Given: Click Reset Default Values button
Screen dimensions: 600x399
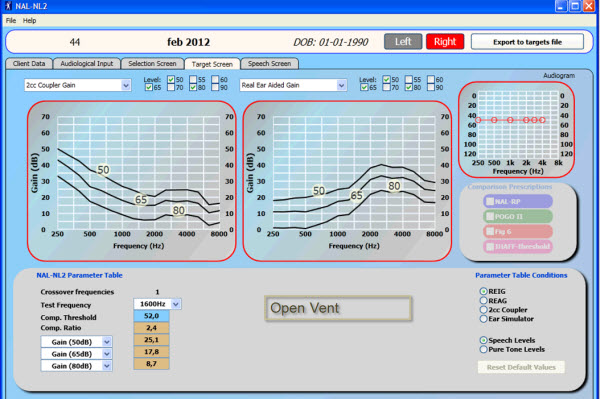Looking at the screenshot, I should pos(521,367).
